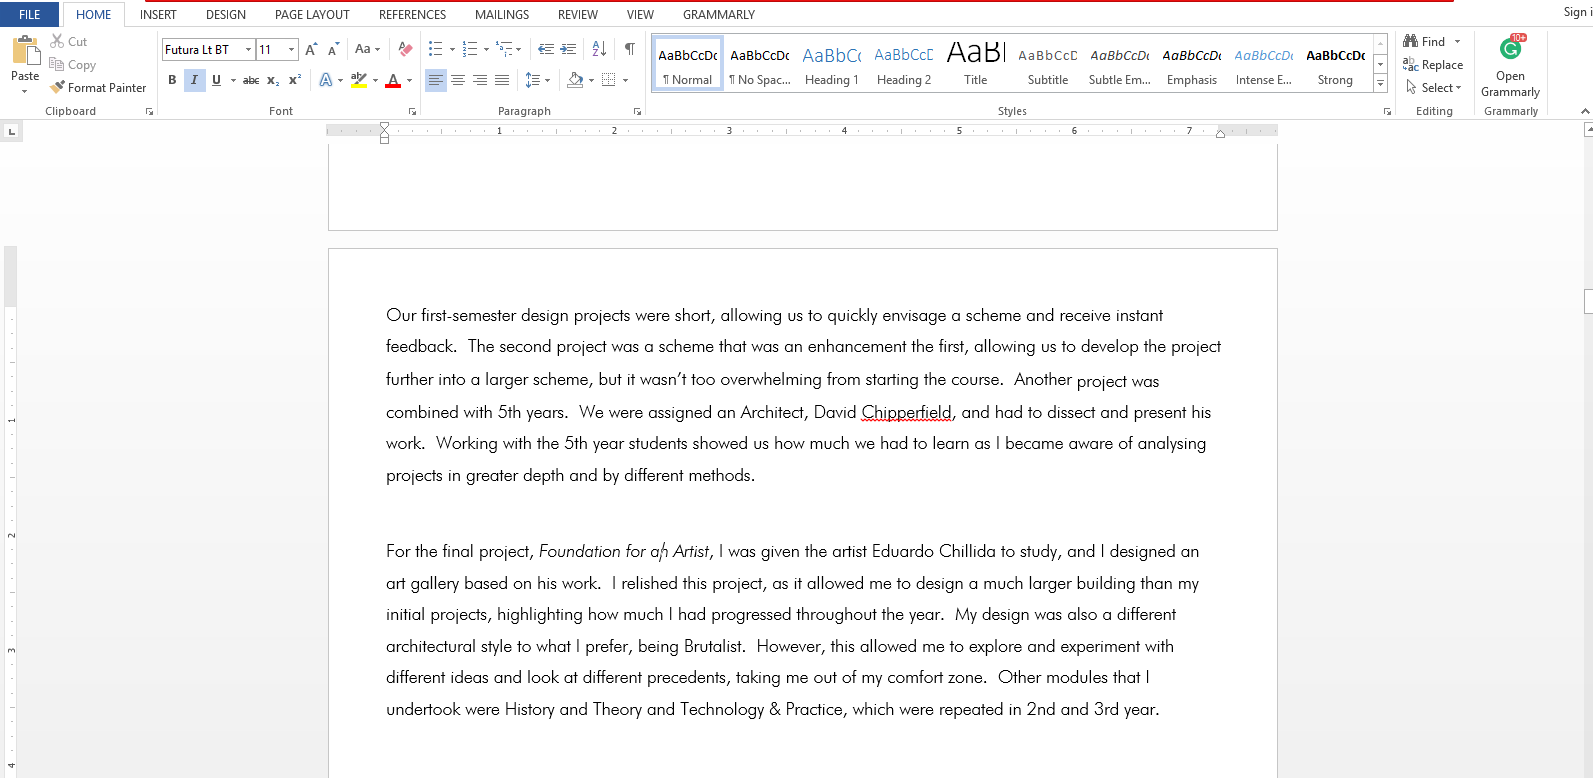Sort text with the A-Z sort icon

(599, 49)
